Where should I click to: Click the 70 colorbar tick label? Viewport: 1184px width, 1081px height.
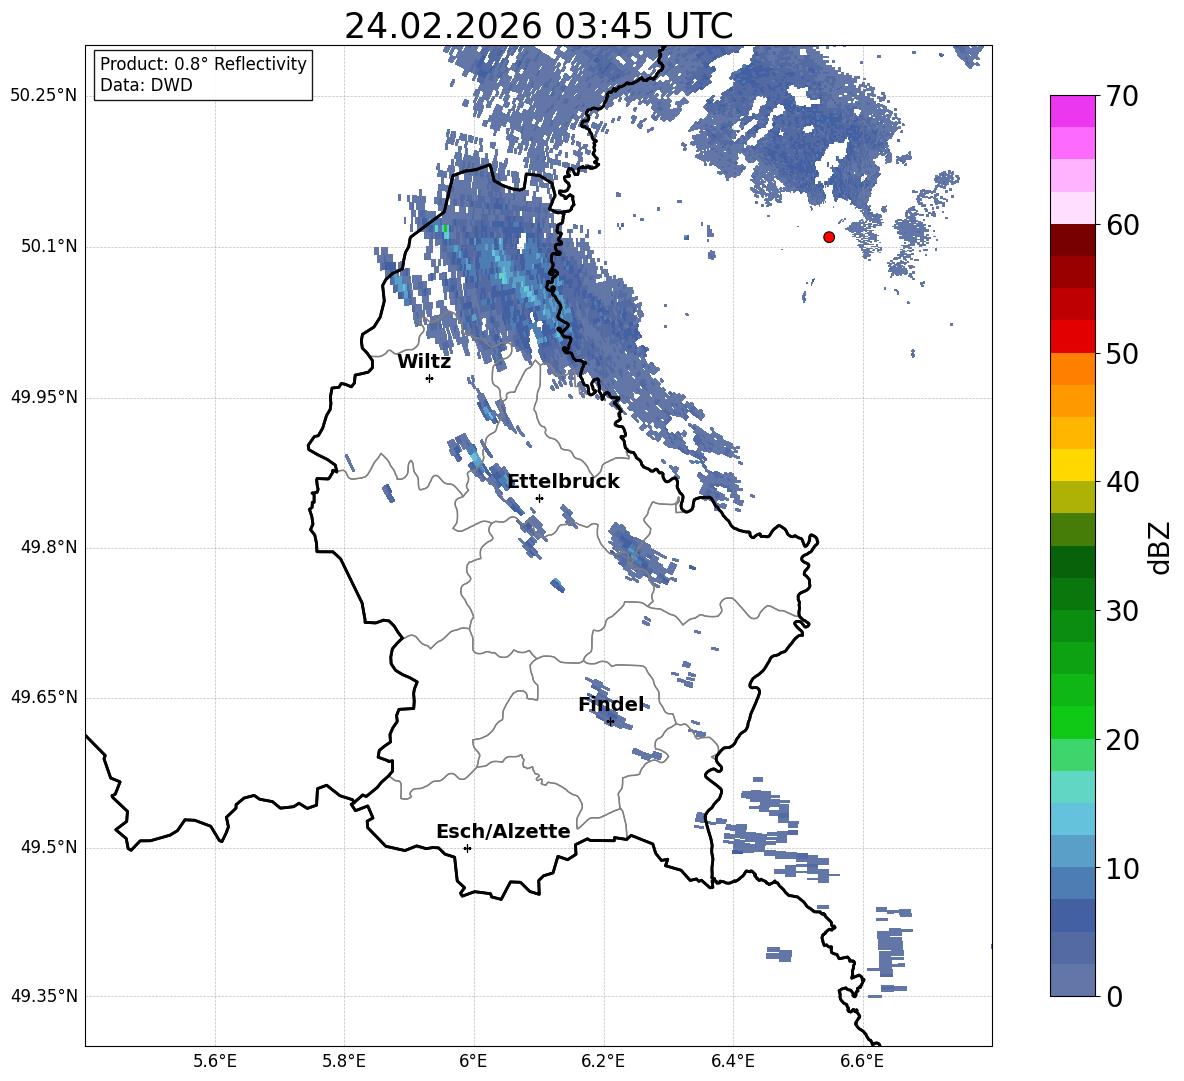tap(1122, 96)
